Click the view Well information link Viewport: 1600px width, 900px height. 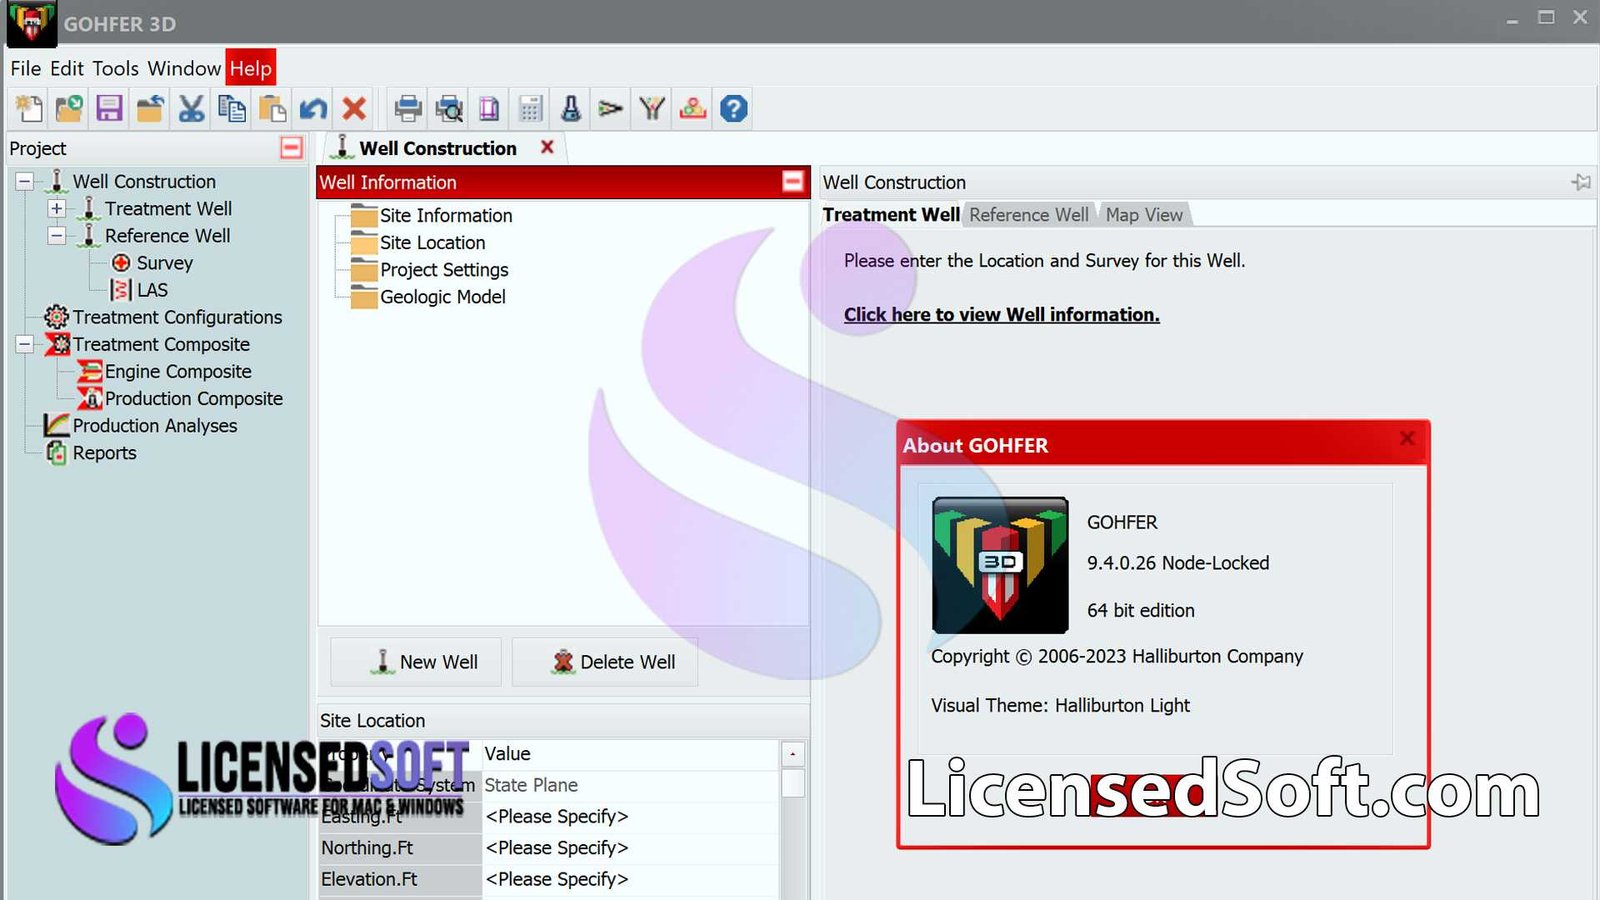click(x=1001, y=314)
